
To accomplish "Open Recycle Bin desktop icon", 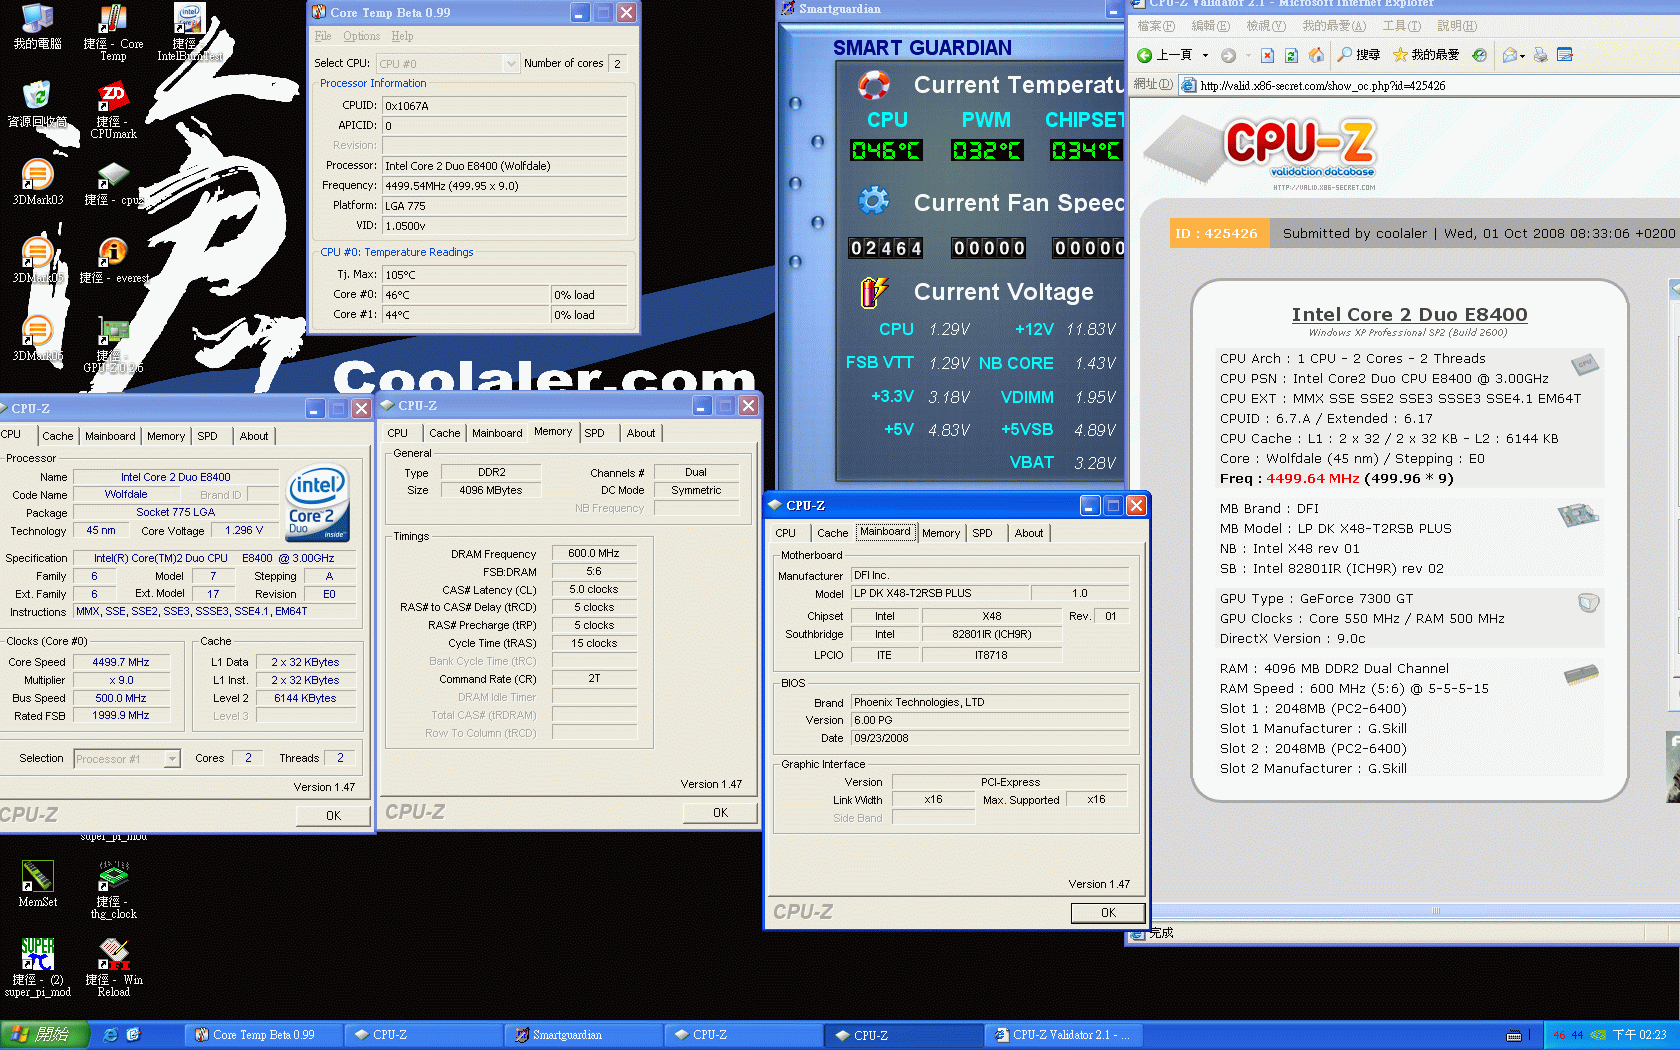I will point(37,104).
